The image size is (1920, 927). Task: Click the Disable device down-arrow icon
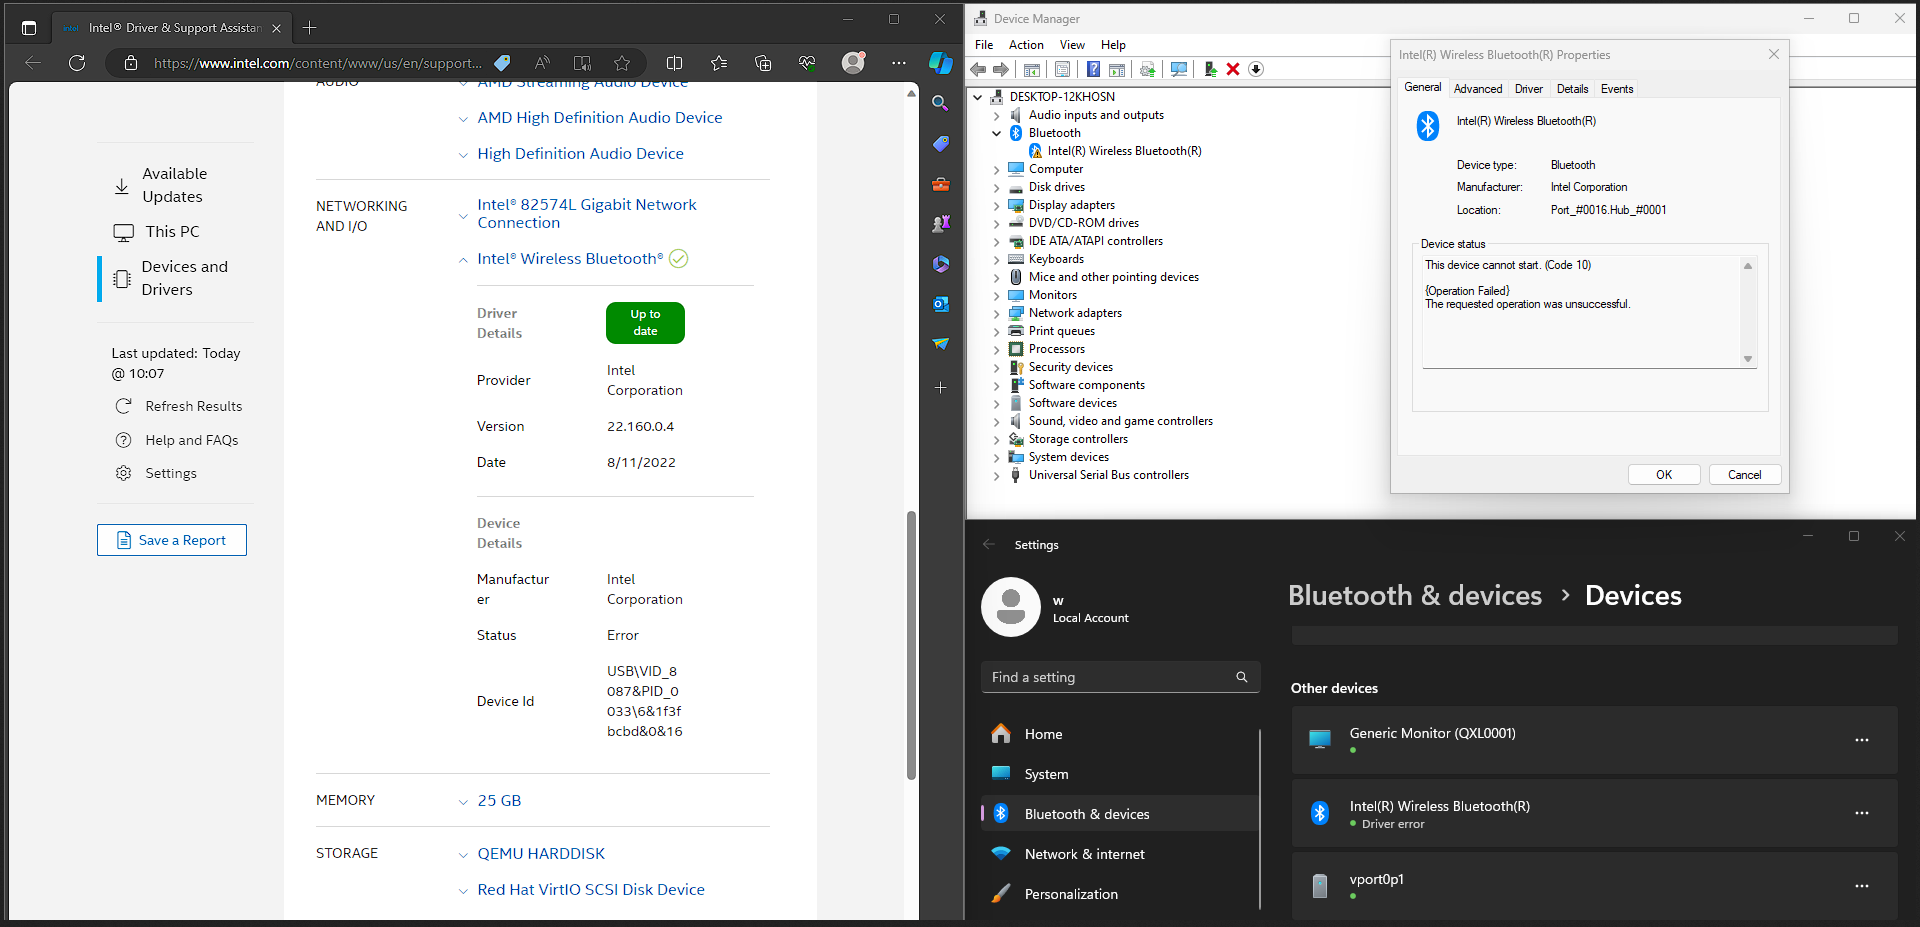coord(1256,69)
